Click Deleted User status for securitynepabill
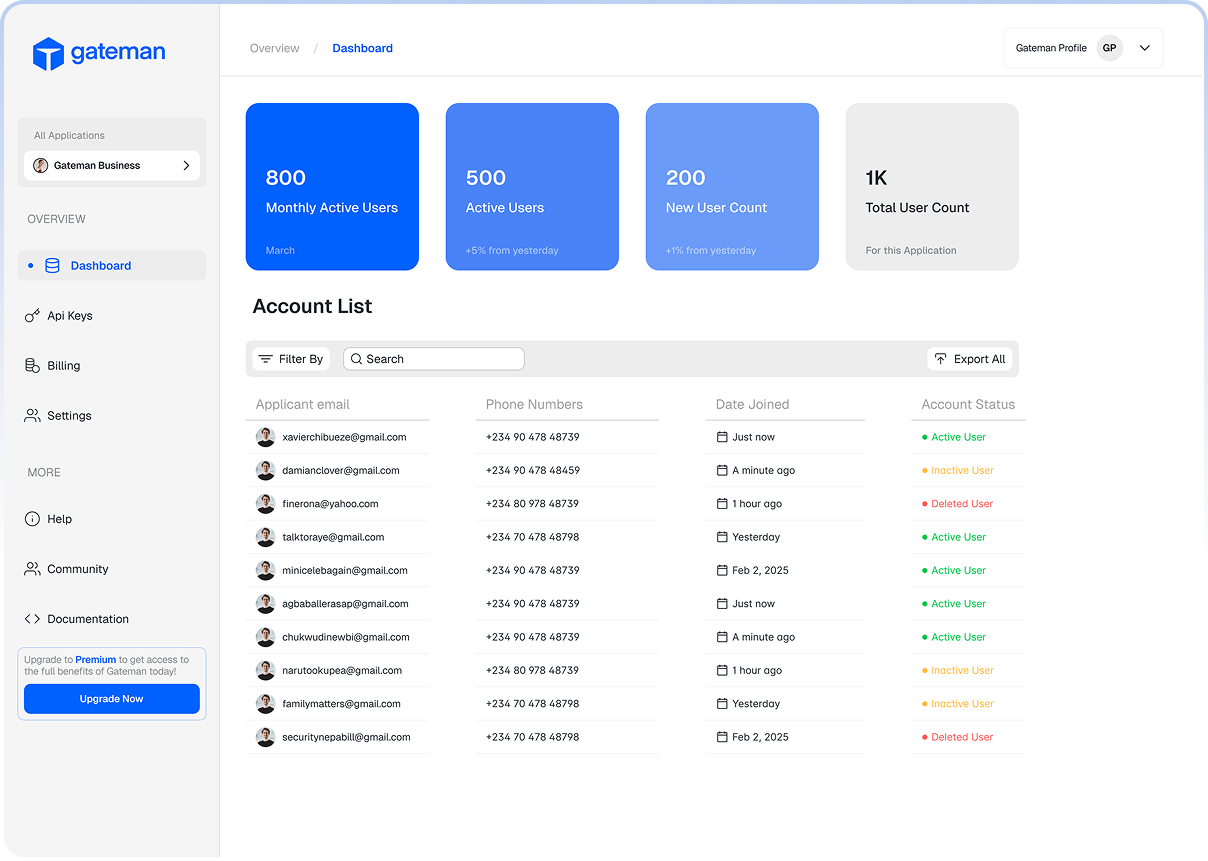Image resolution: width=1208 pixels, height=861 pixels. pos(962,737)
